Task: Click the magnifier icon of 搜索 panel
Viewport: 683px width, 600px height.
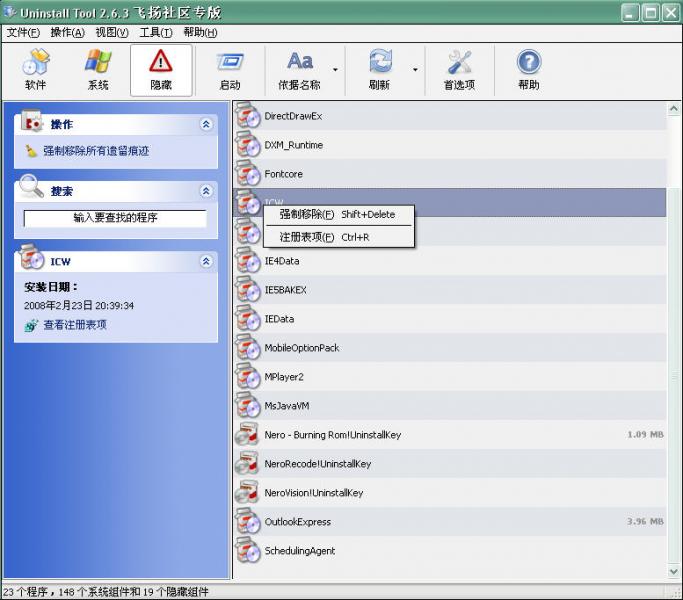Action: pos(31,186)
